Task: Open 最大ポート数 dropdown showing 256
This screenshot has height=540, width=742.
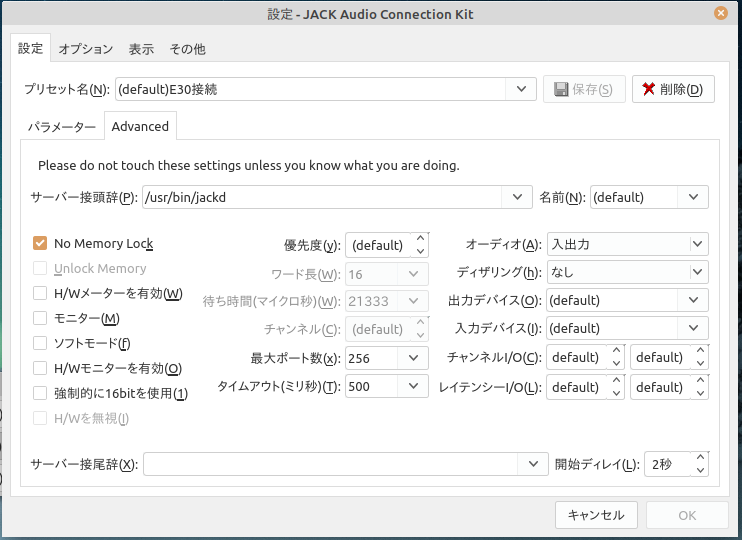Action: tap(413, 358)
